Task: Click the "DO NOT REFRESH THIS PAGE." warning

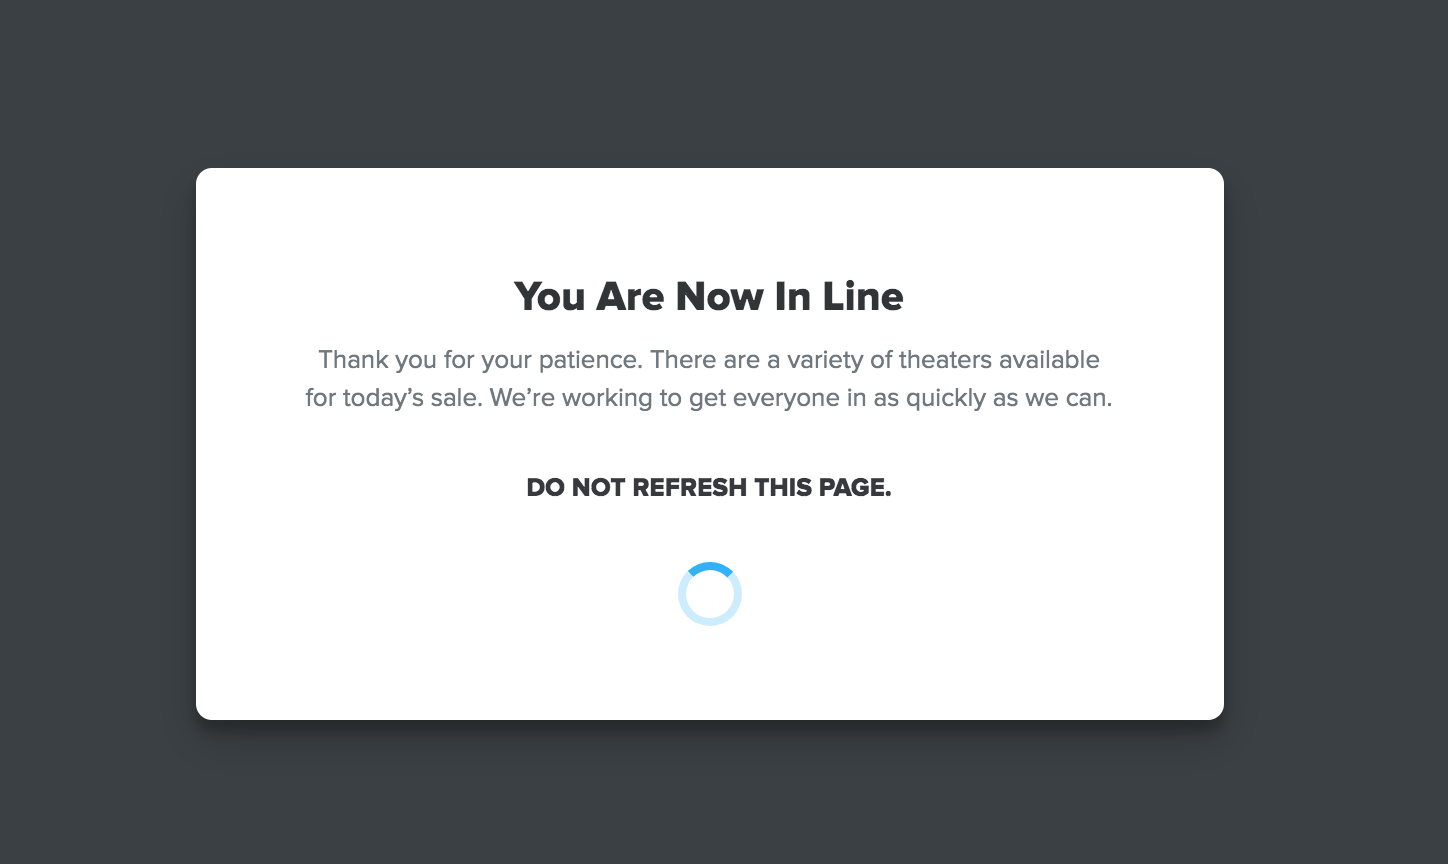Action: click(x=709, y=488)
